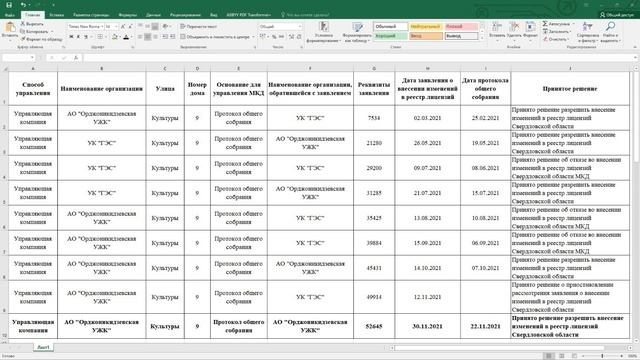Screen dimensions: 640x360
Task: Activate Формат по образцу format painter
Action: [41, 39]
